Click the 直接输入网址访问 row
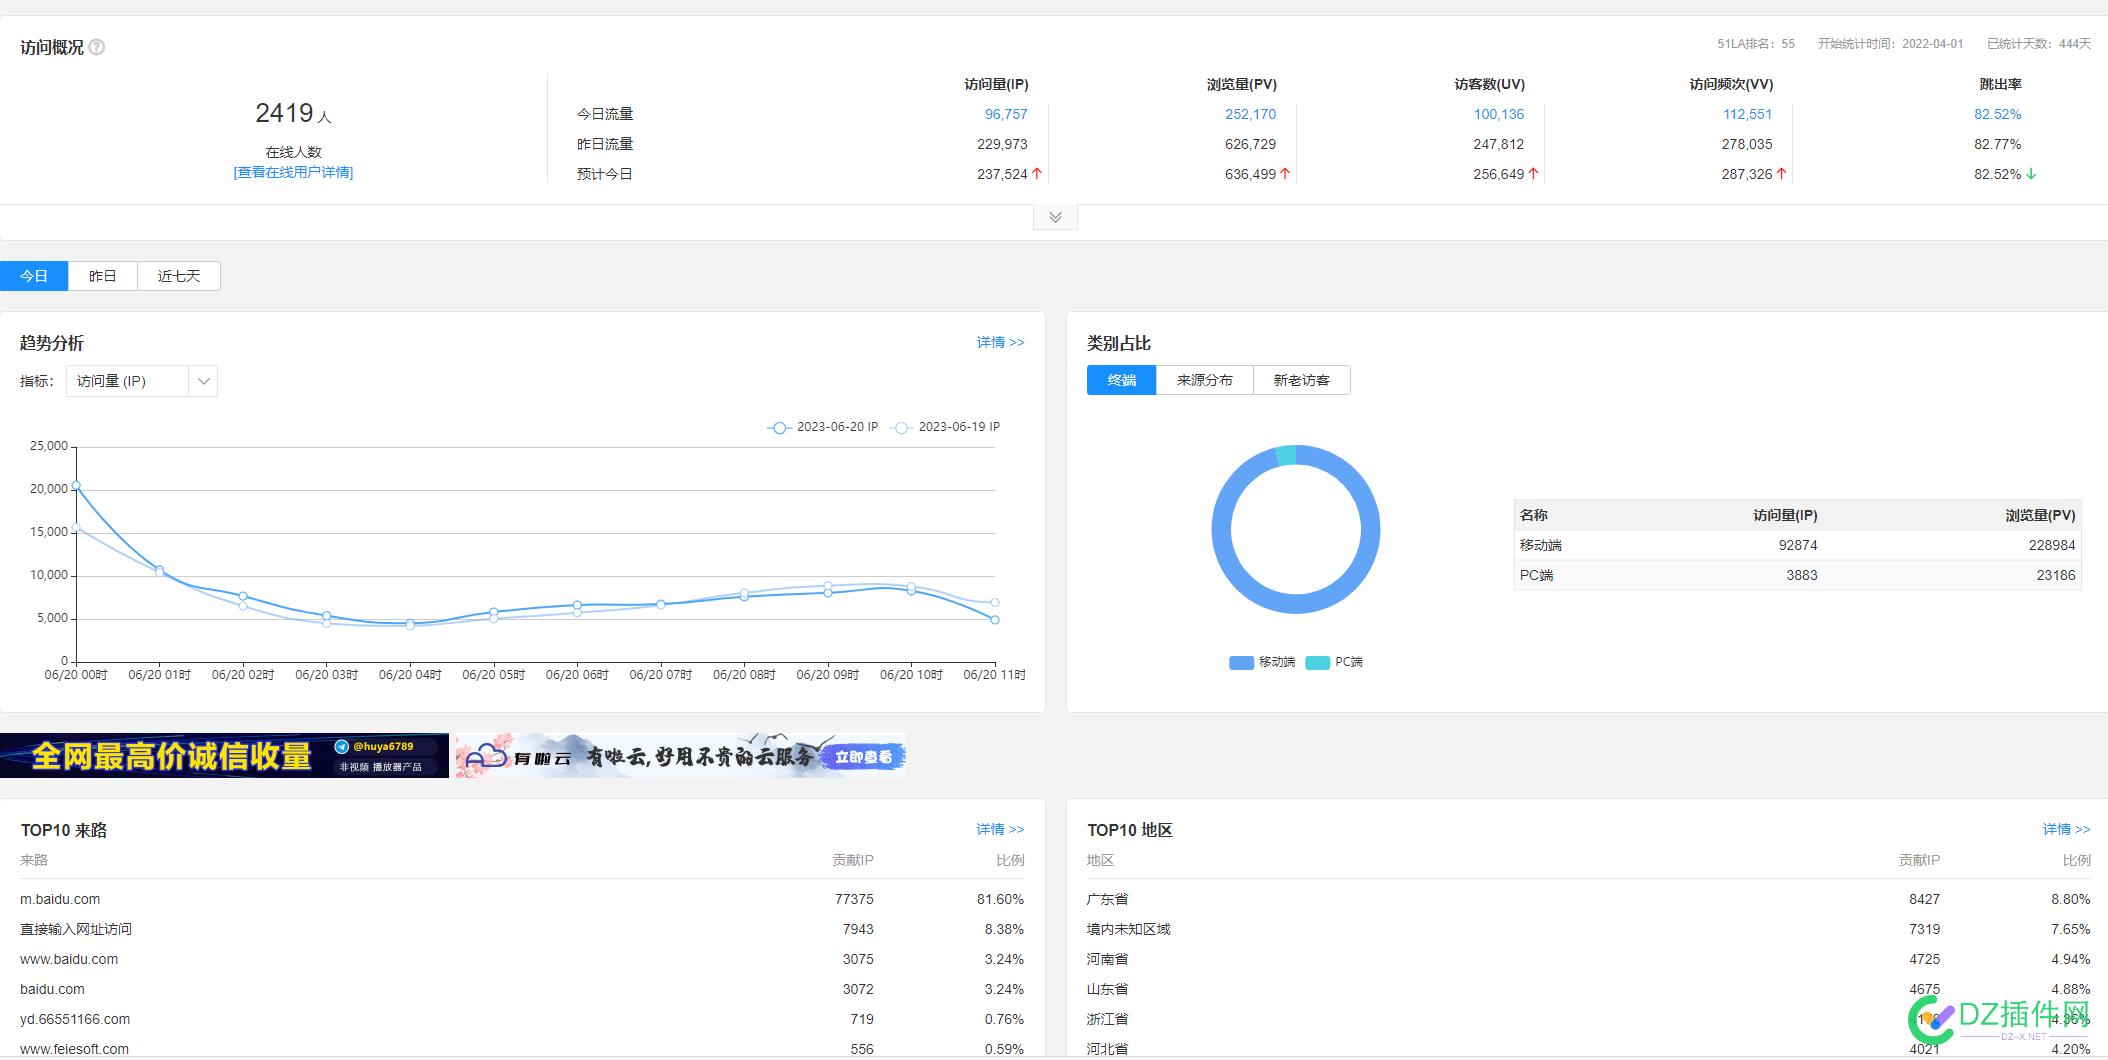The height and width of the screenshot is (1060, 2108). click(x=522, y=929)
